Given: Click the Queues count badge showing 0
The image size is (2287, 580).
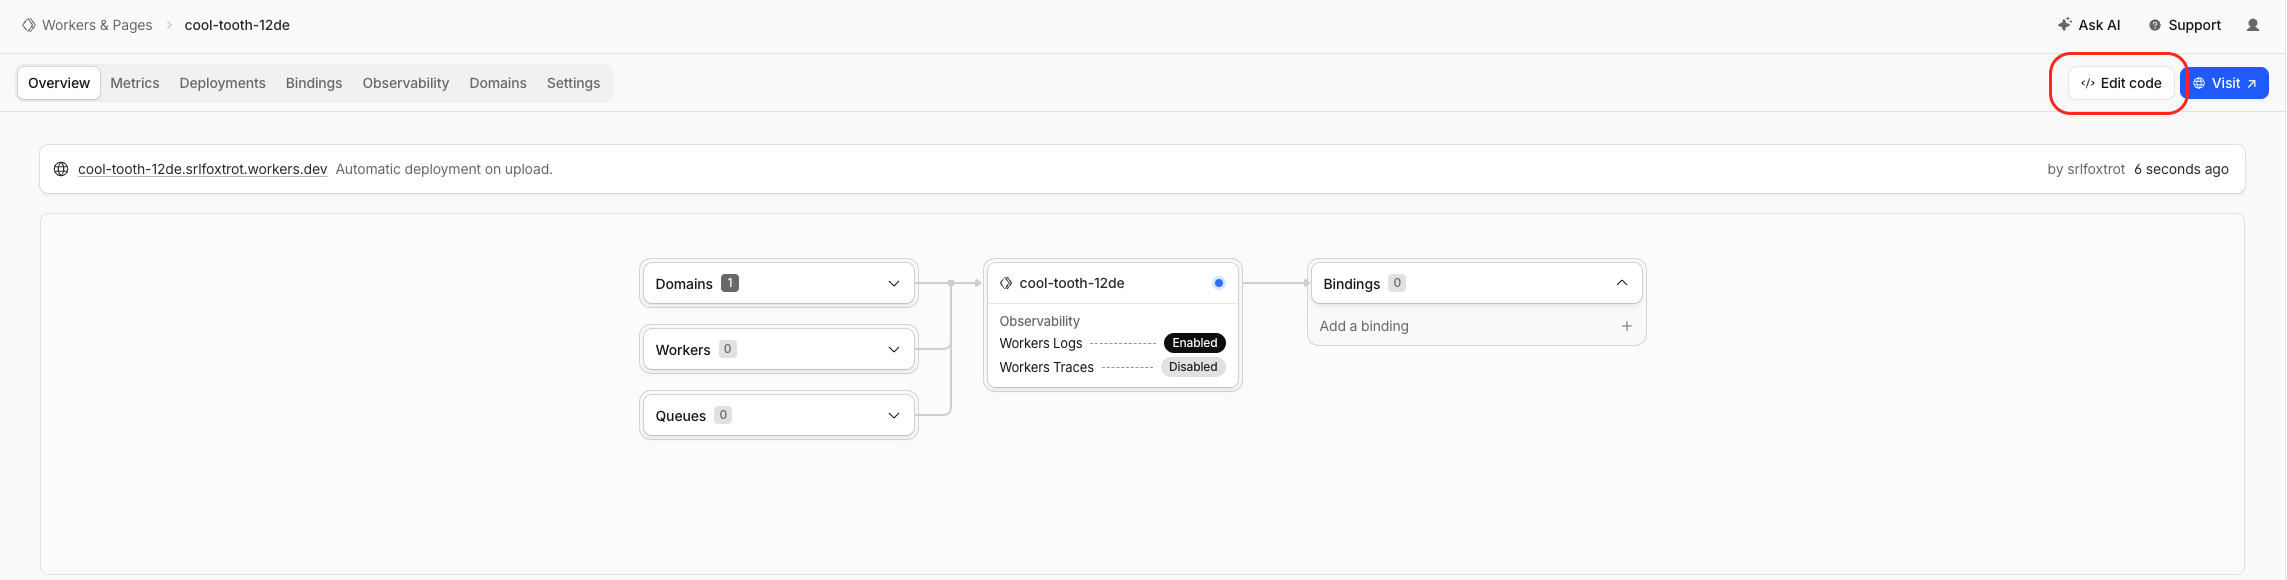Looking at the screenshot, I should tap(723, 415).
